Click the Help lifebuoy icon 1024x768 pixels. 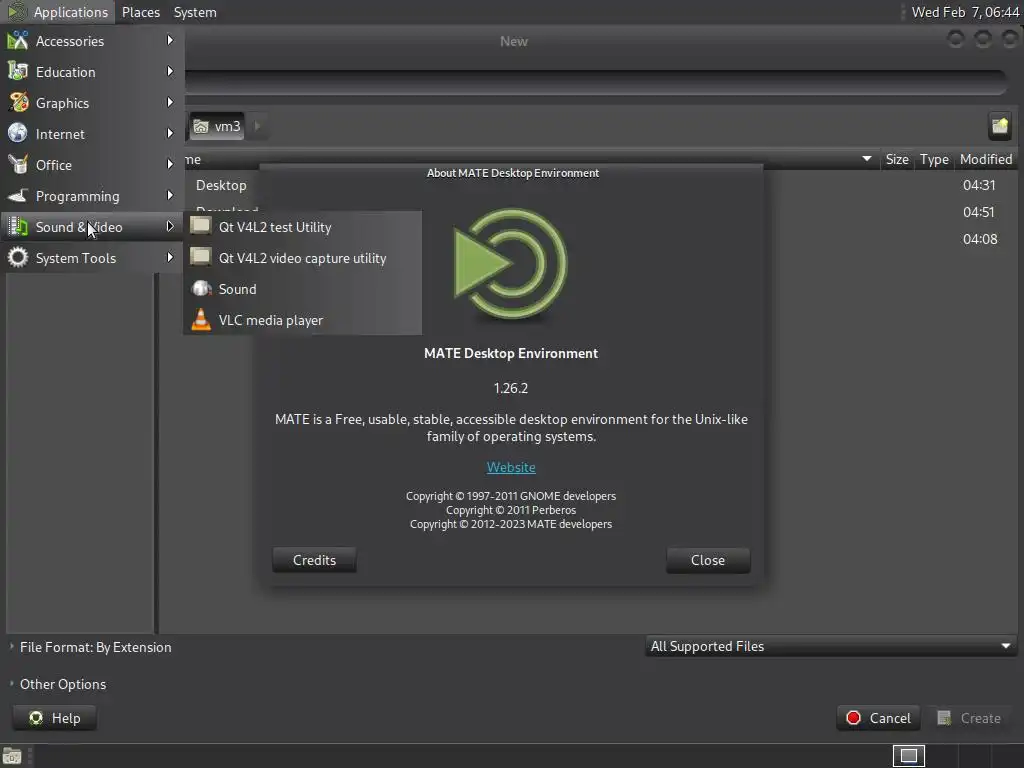coord(36,718)
